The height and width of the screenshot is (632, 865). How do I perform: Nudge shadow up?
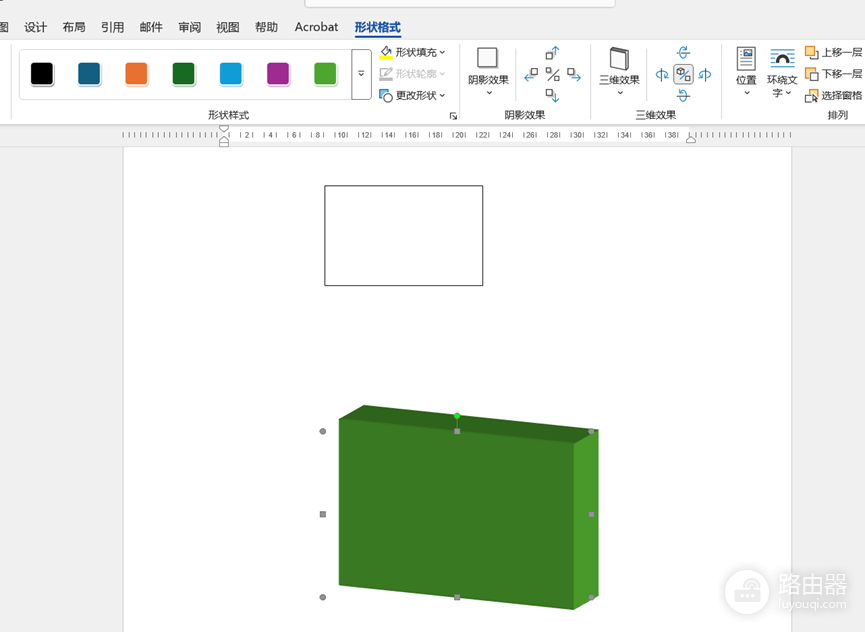click(x=553, y=53)
